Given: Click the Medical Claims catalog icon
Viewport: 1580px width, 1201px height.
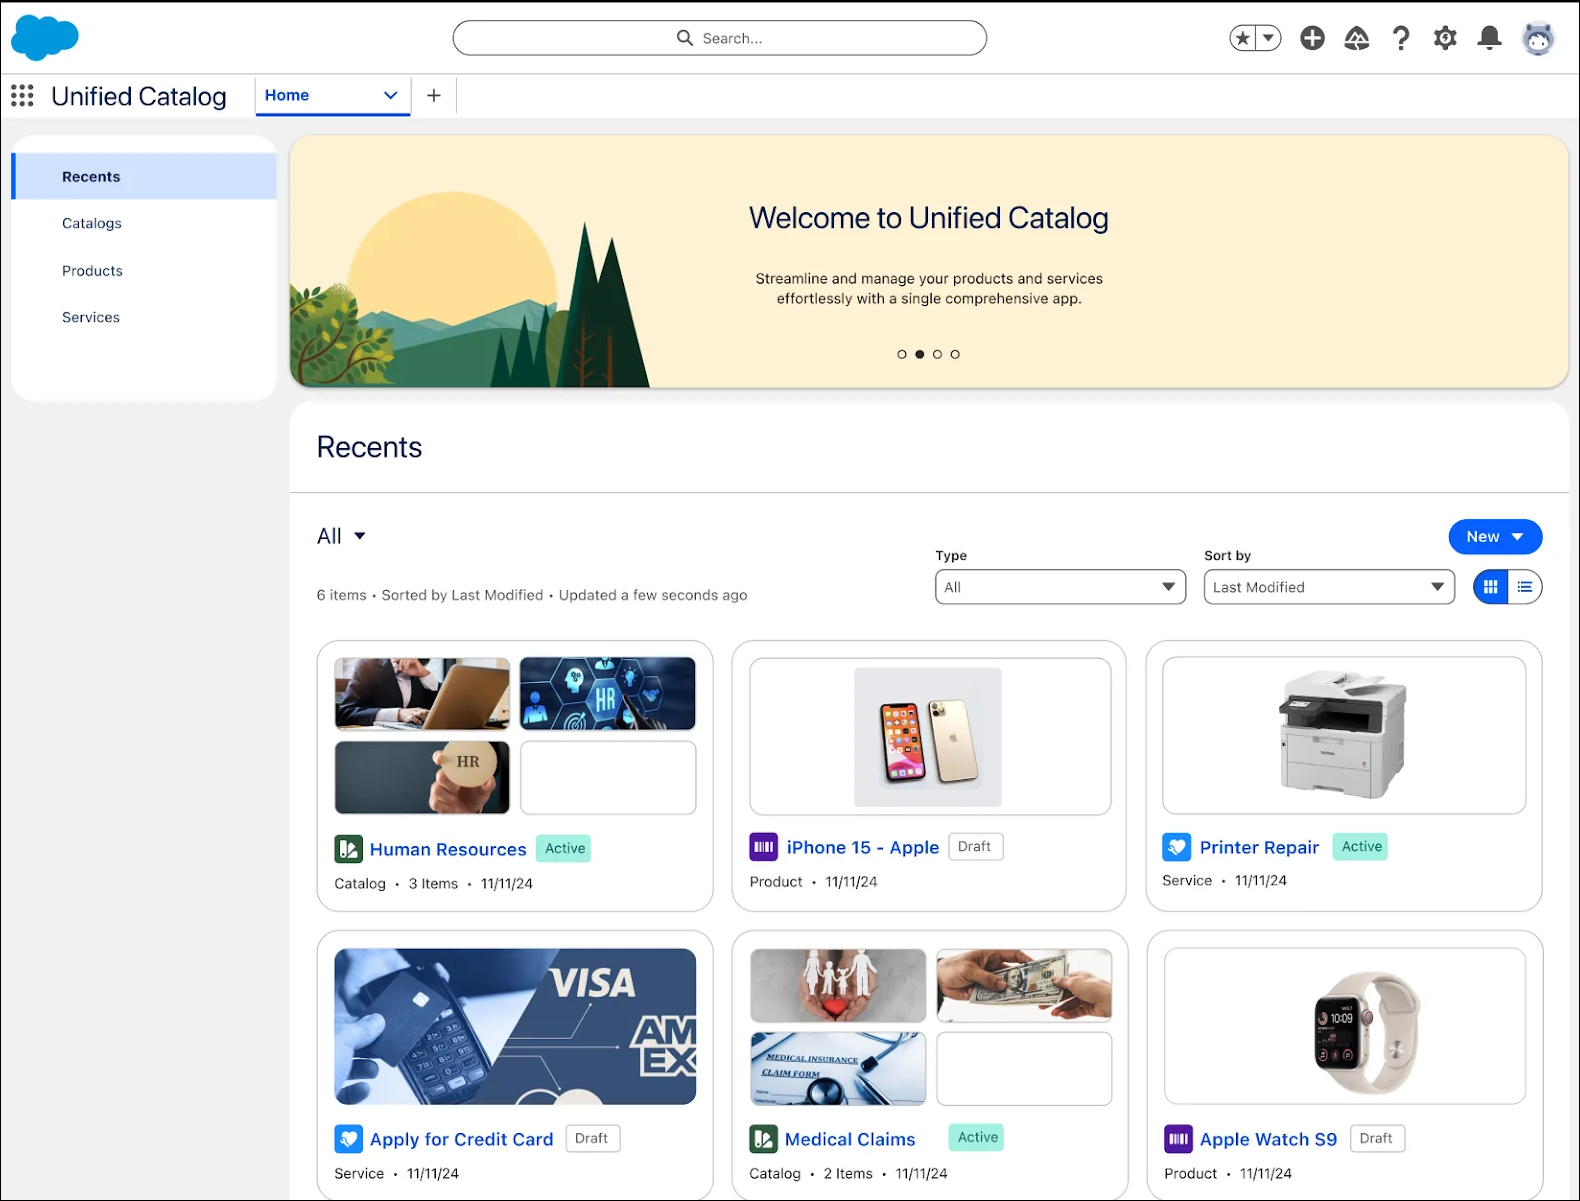Looking at the screenshot, I should click(764, 1139).
